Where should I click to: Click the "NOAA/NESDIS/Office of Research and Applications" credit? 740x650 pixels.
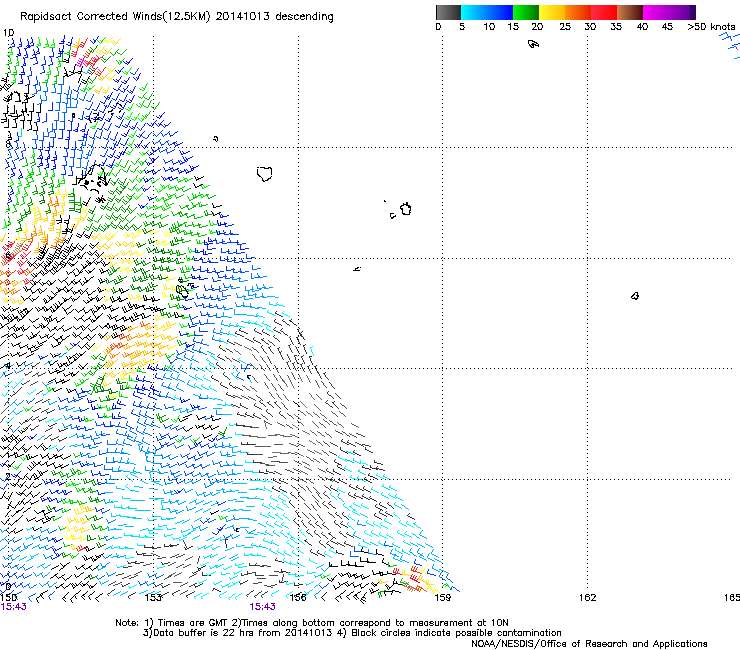[x=589, y=644]
